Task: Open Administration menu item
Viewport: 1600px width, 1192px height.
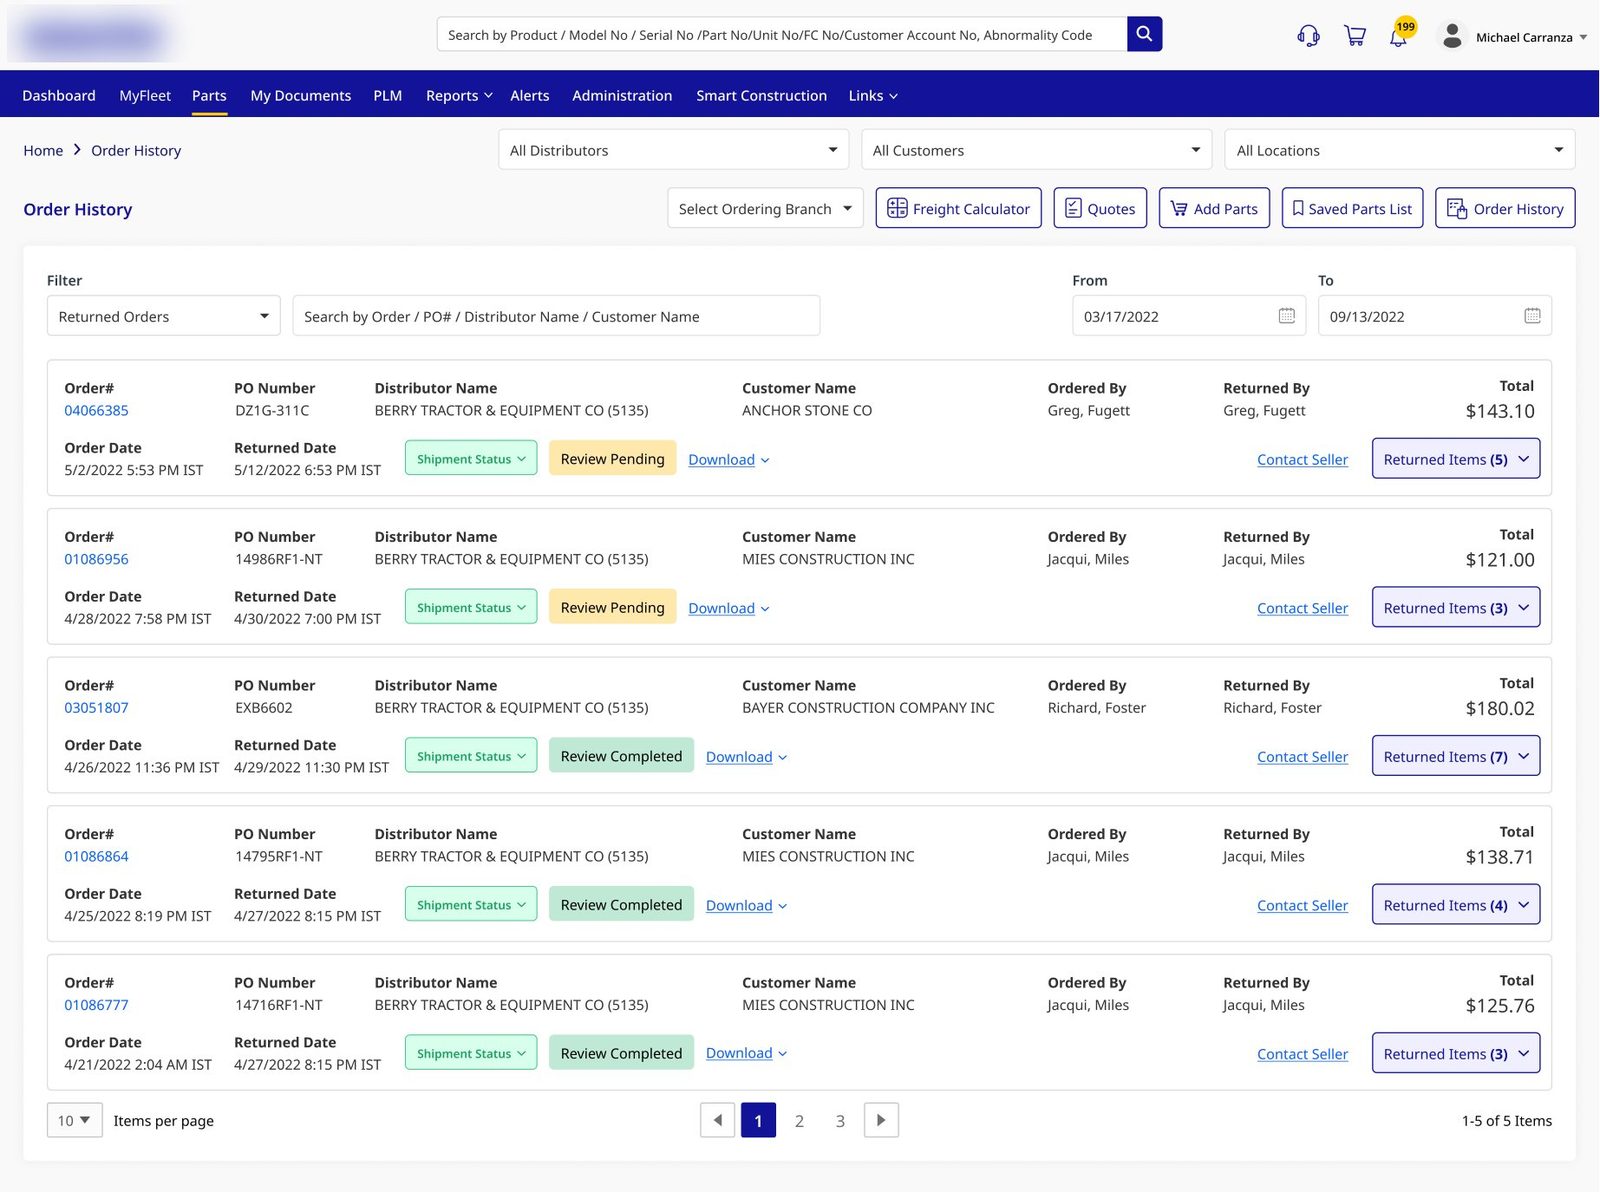Action: click(x=622, y=95)
